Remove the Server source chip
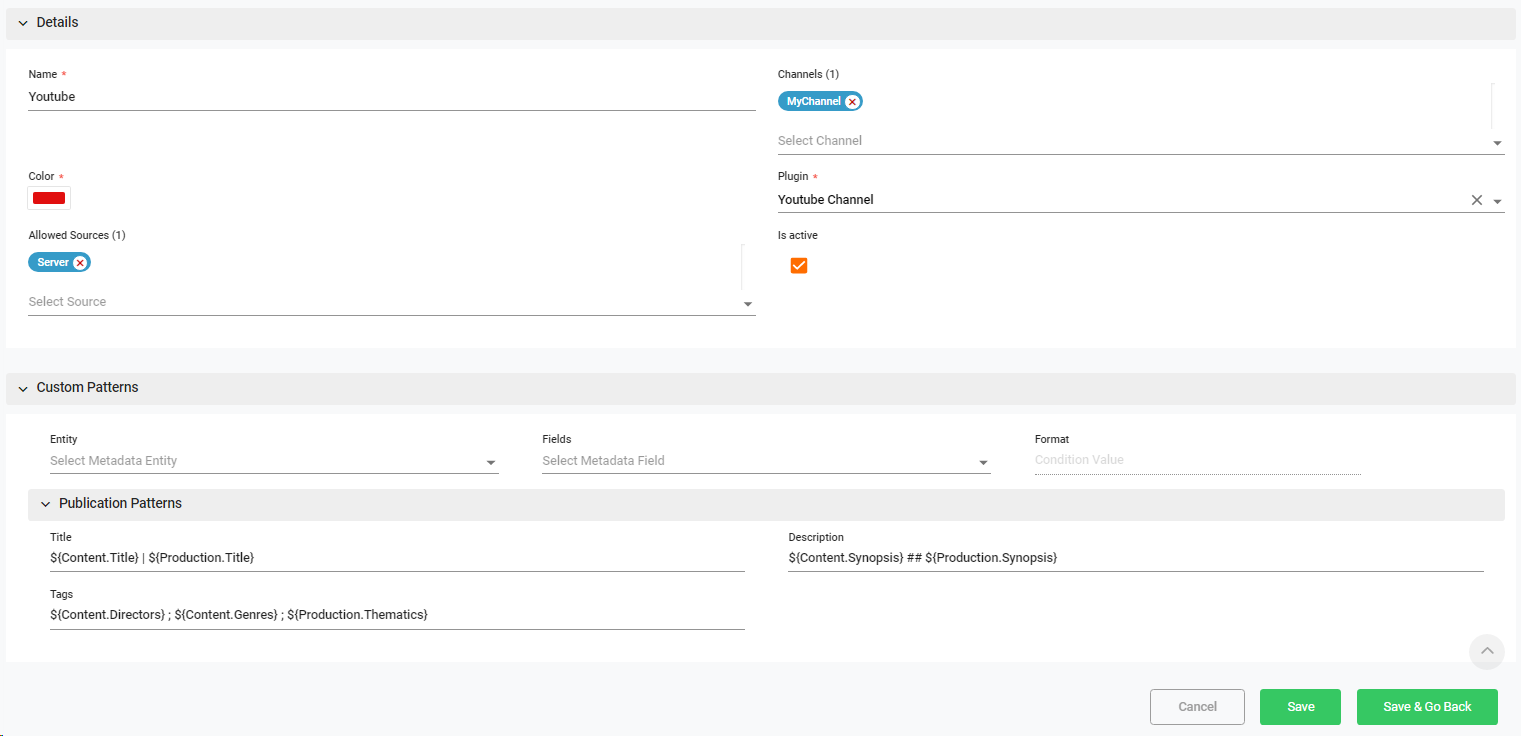This screenshot has height=736, width=1521. pyautogui.click(x=80, y=263)
